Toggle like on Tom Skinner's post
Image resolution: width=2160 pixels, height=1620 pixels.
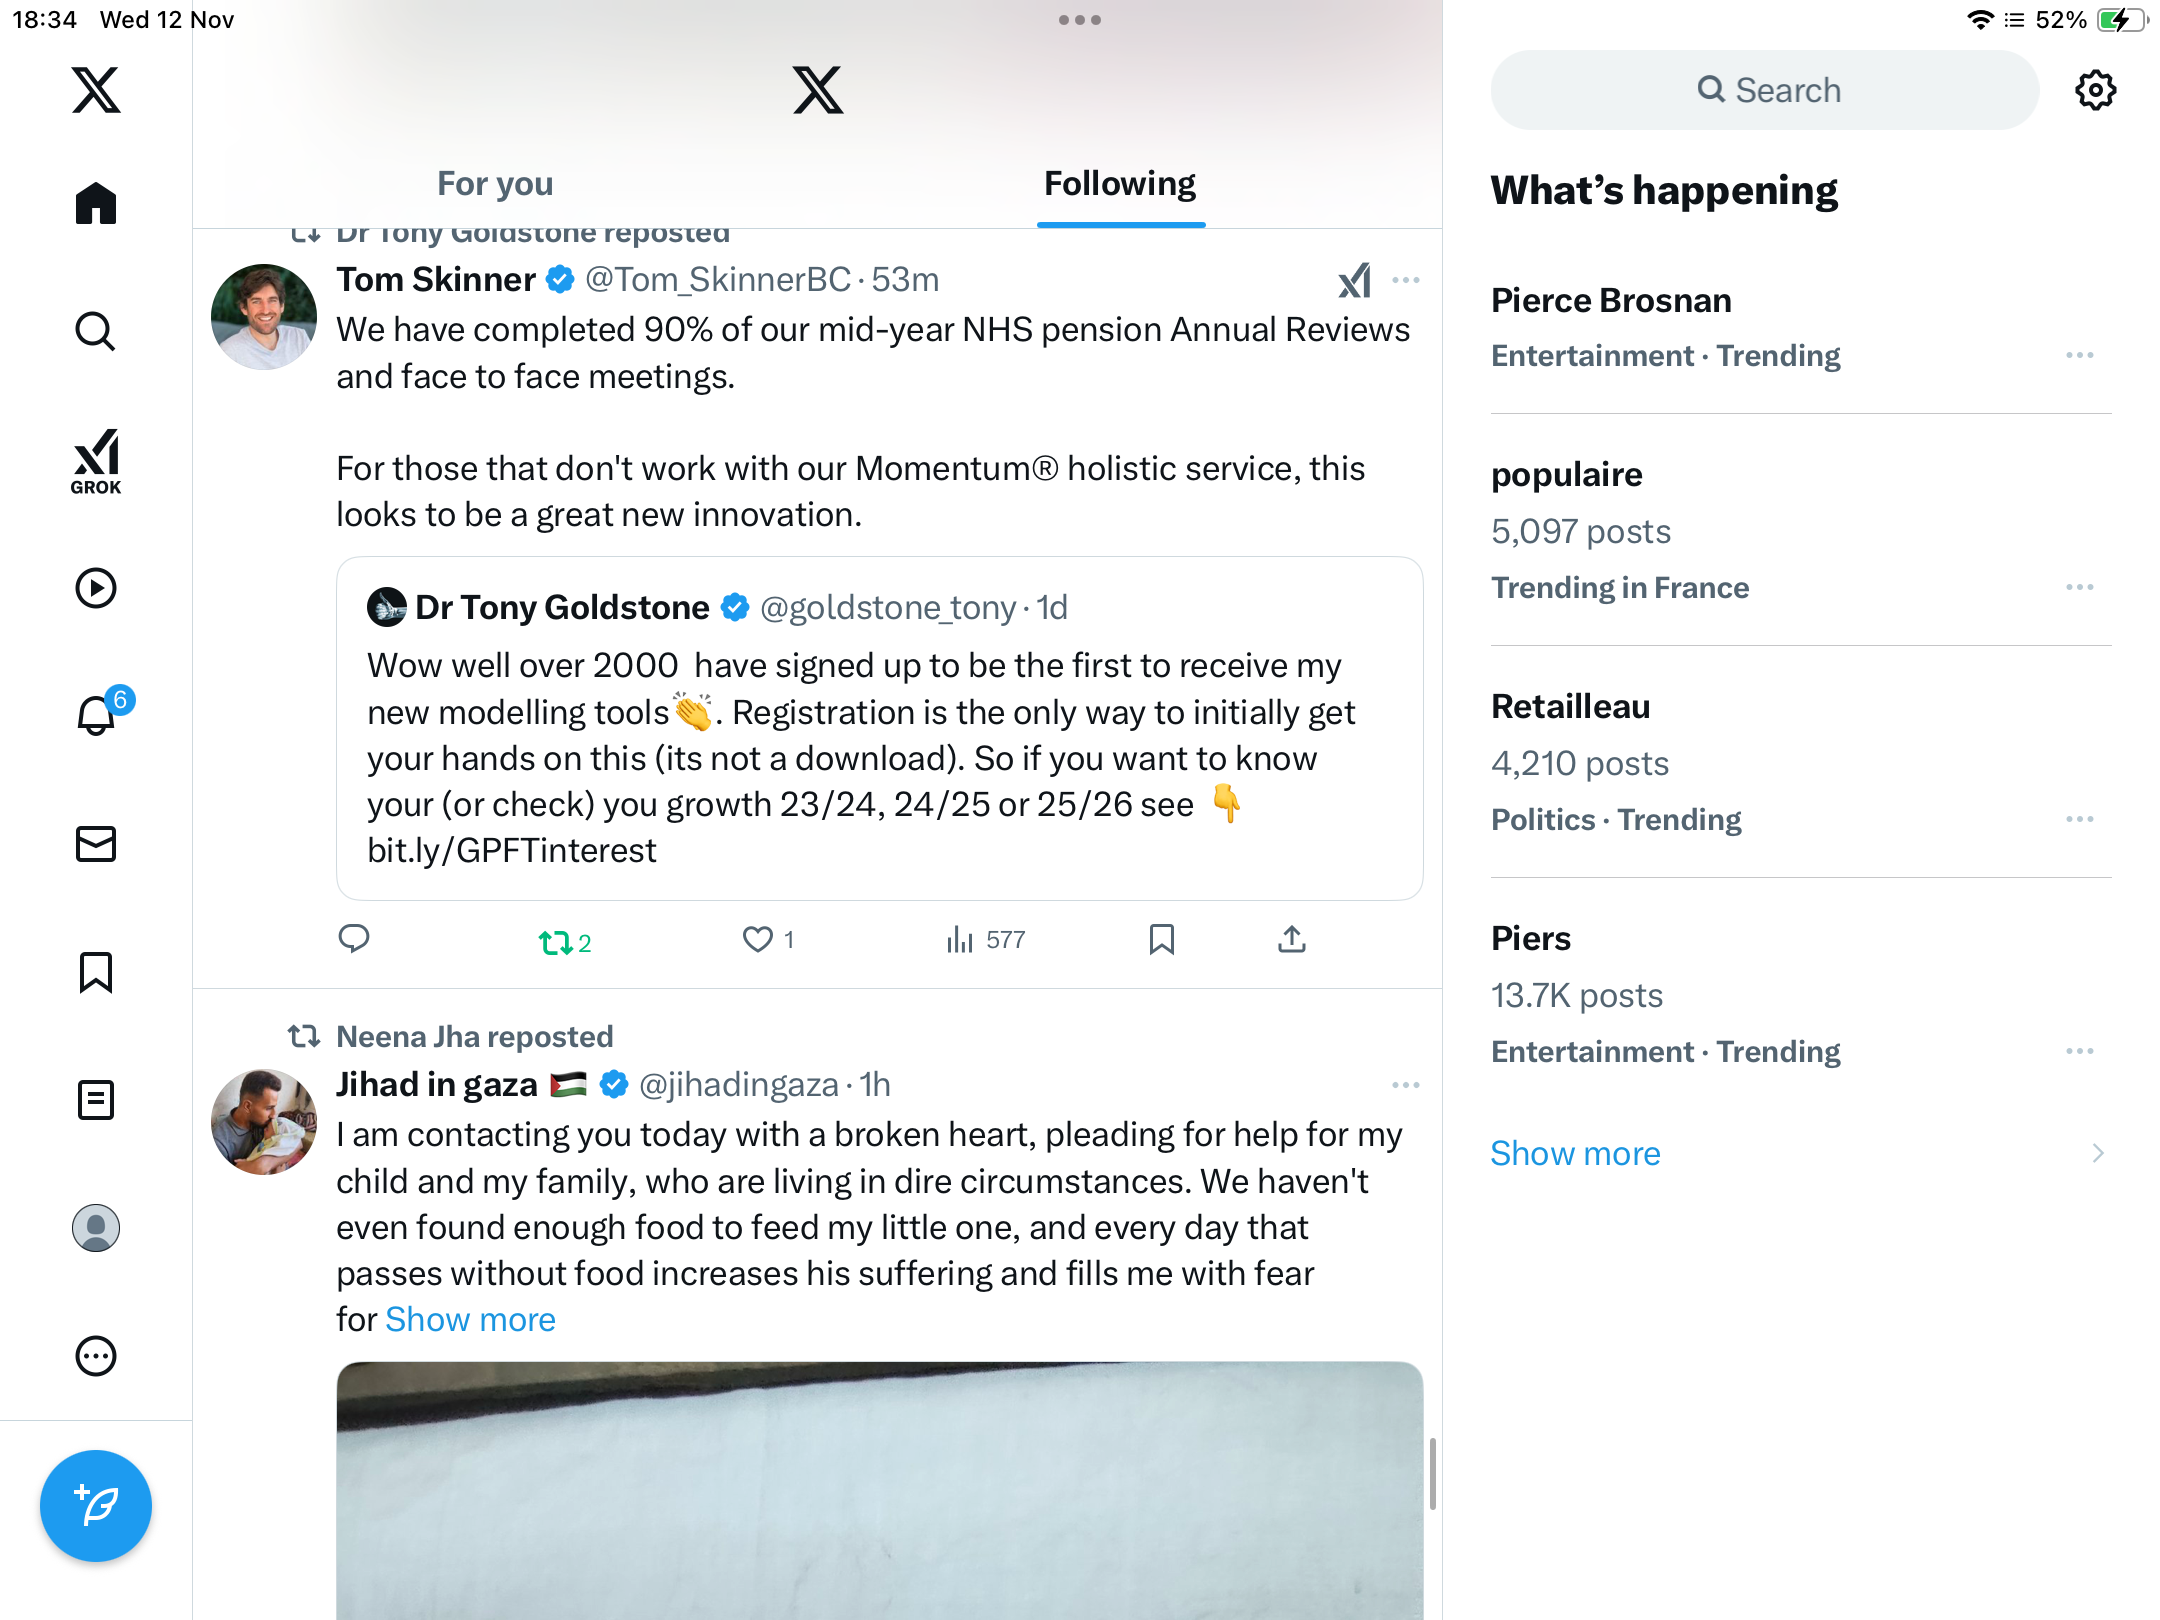tap(758, 939)
